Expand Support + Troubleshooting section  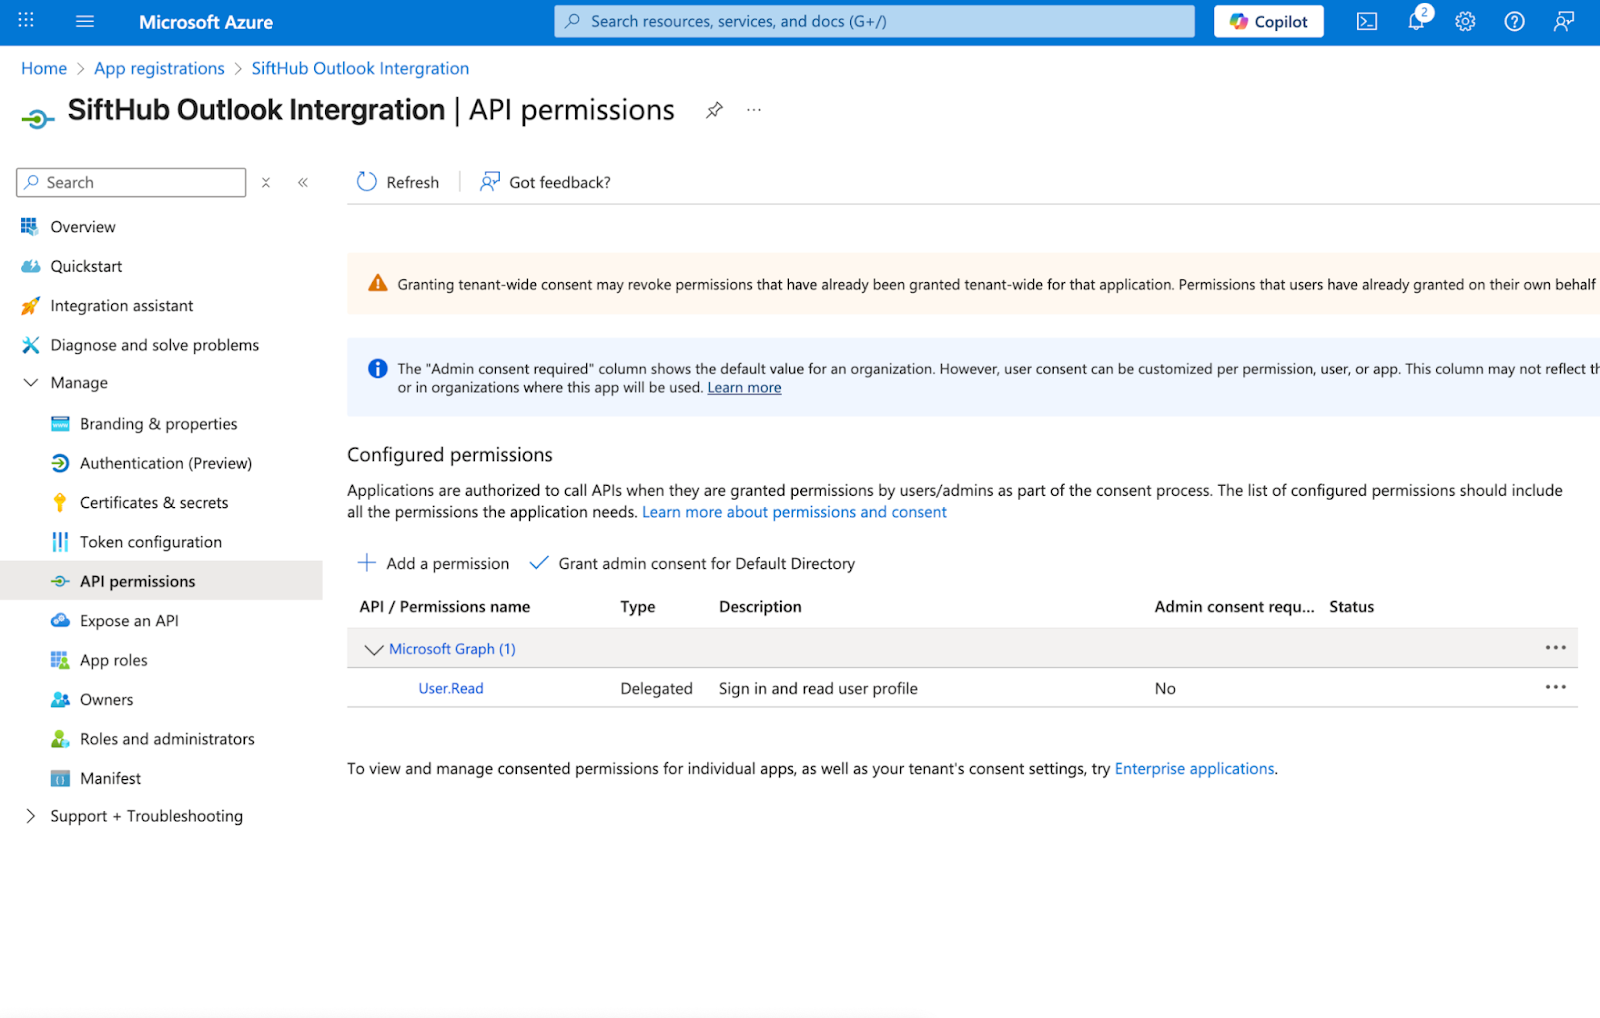[31, 816]
